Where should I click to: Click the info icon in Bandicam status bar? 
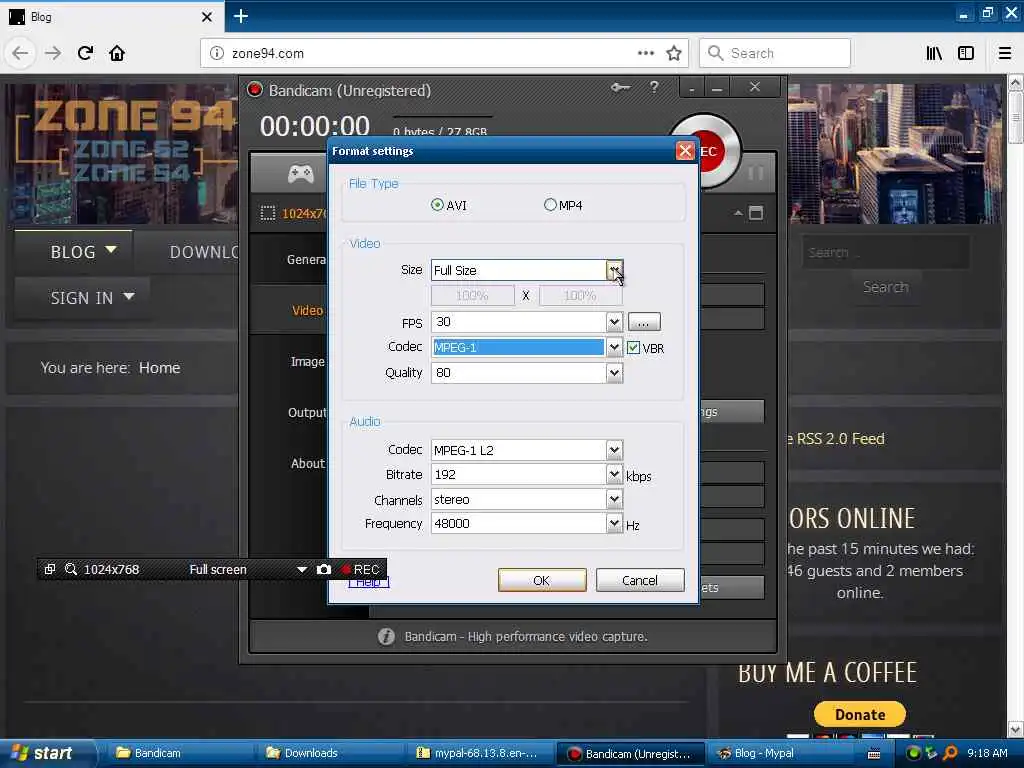click(386, 636)
